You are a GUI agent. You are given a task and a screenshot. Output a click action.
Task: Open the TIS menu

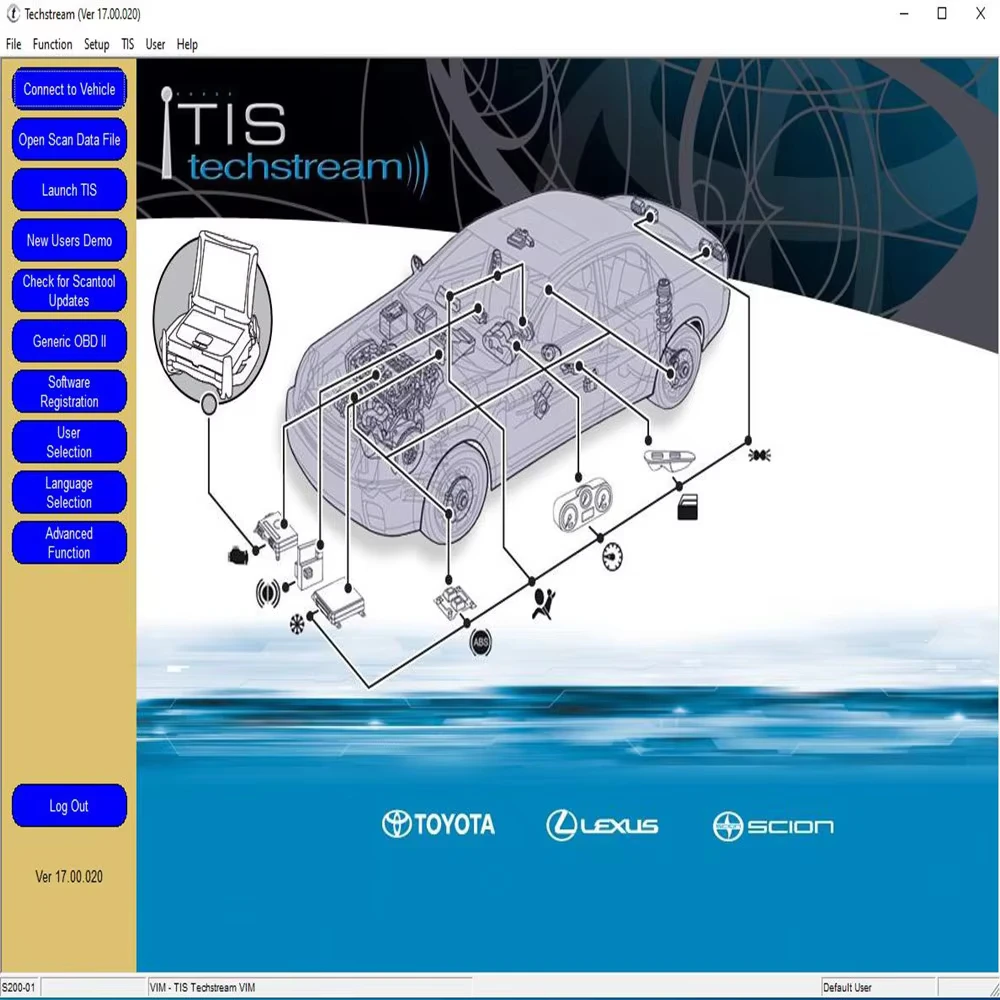pos(128,44)
